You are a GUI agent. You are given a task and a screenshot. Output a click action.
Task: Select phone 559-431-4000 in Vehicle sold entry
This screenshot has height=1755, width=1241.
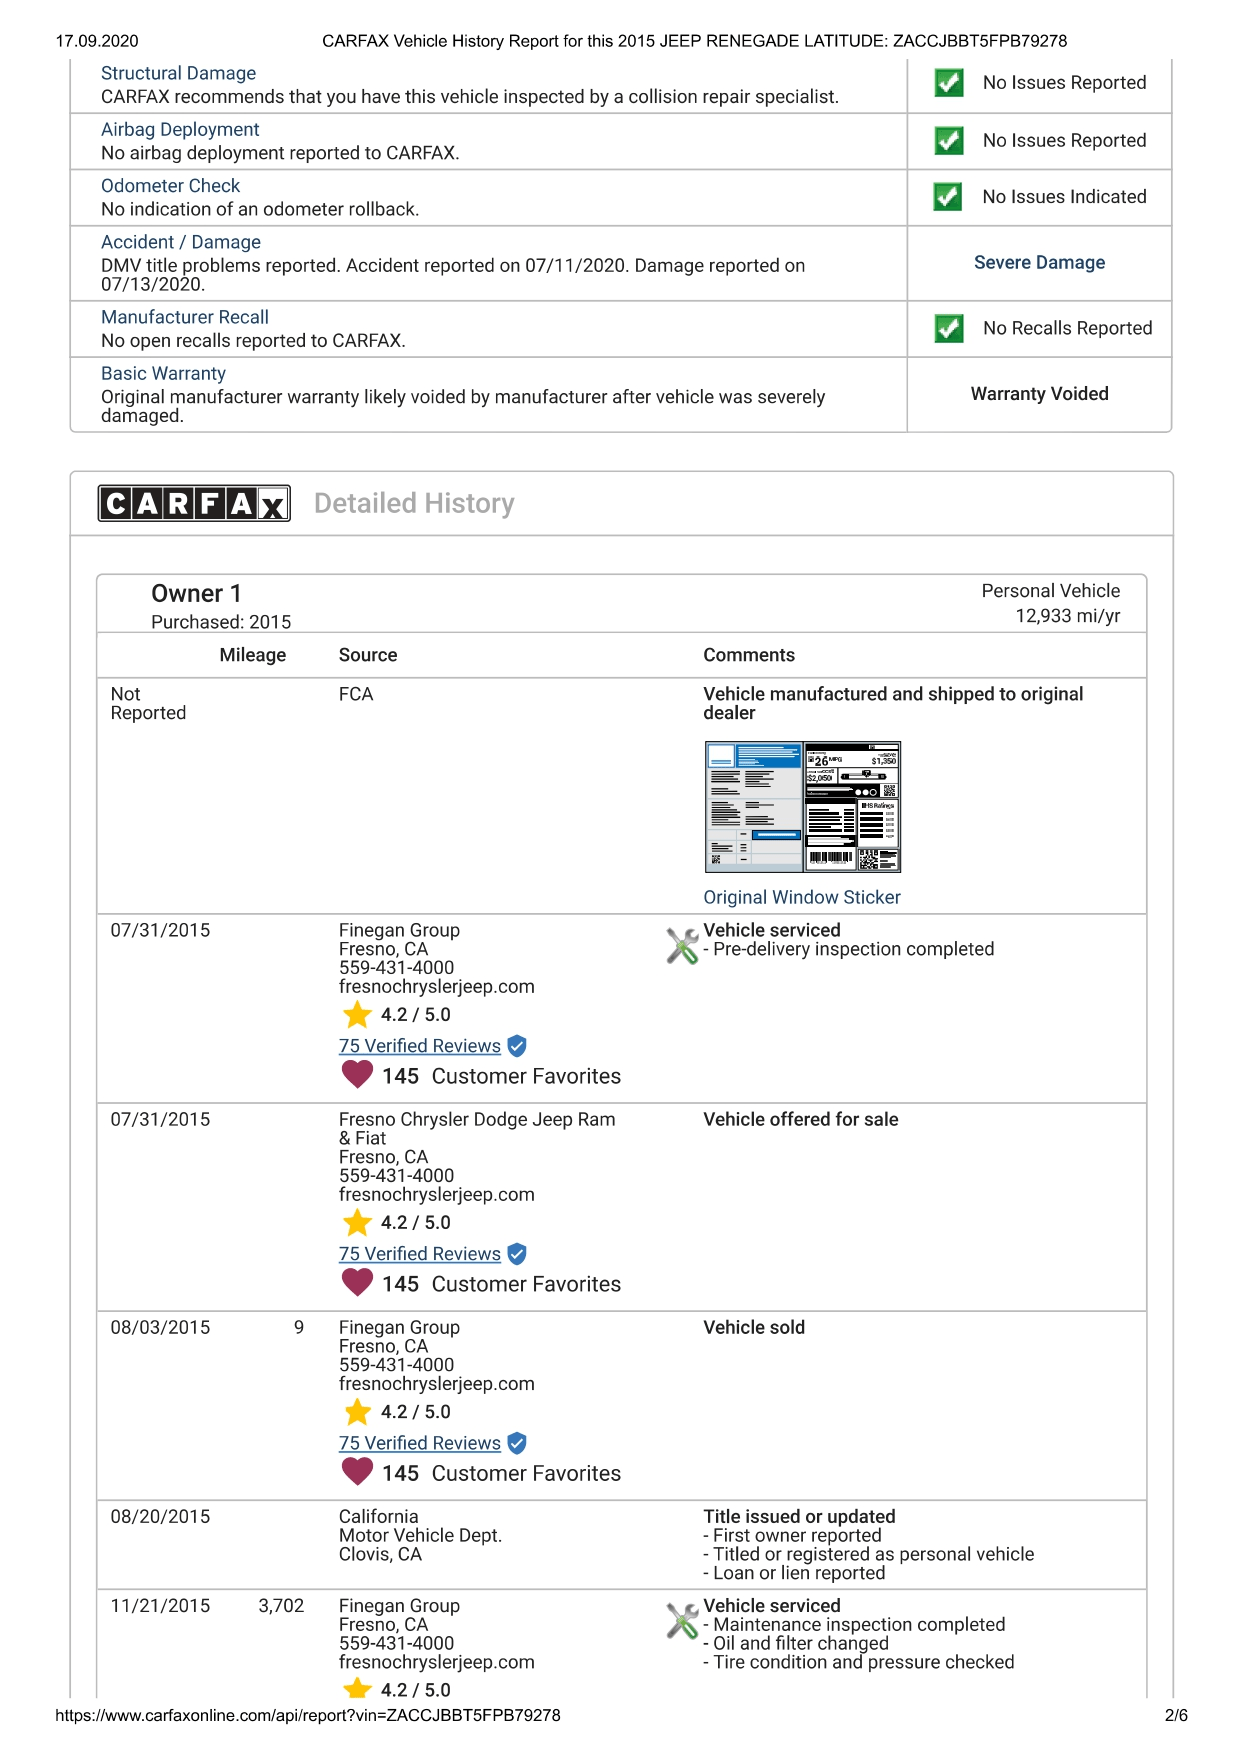397,1365
